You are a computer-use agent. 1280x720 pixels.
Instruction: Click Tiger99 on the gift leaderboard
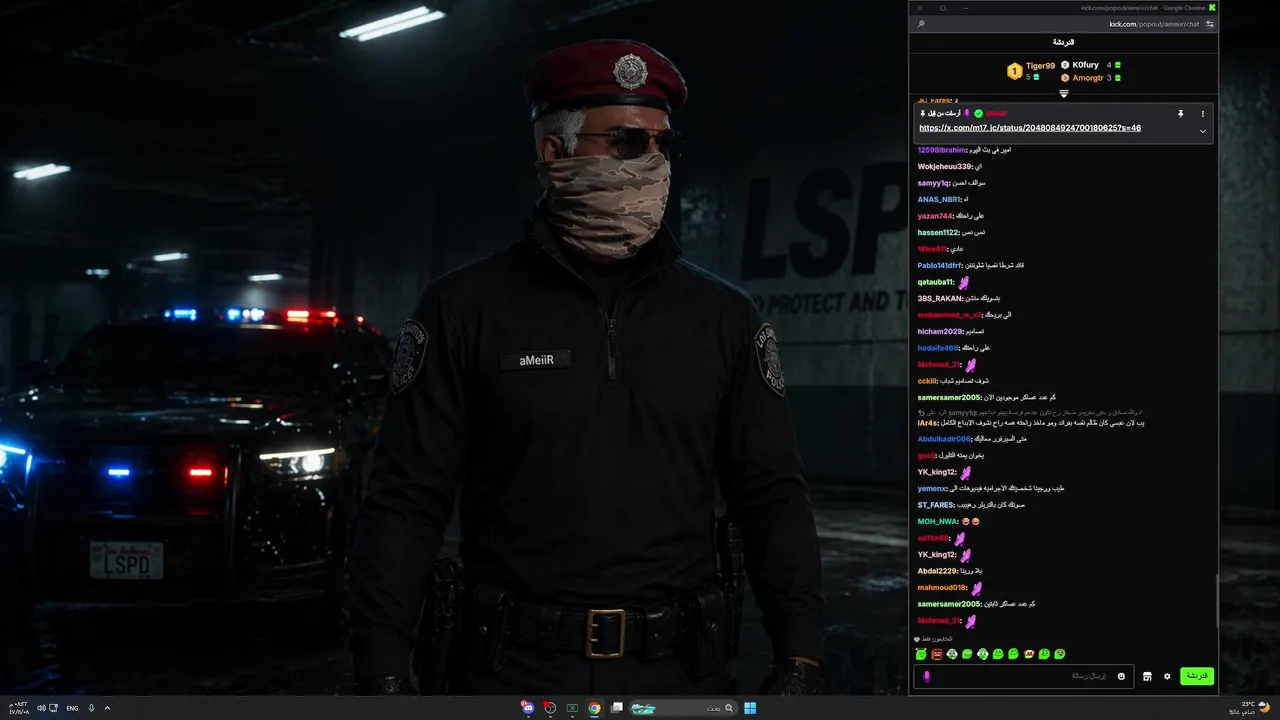point(1040,66)
